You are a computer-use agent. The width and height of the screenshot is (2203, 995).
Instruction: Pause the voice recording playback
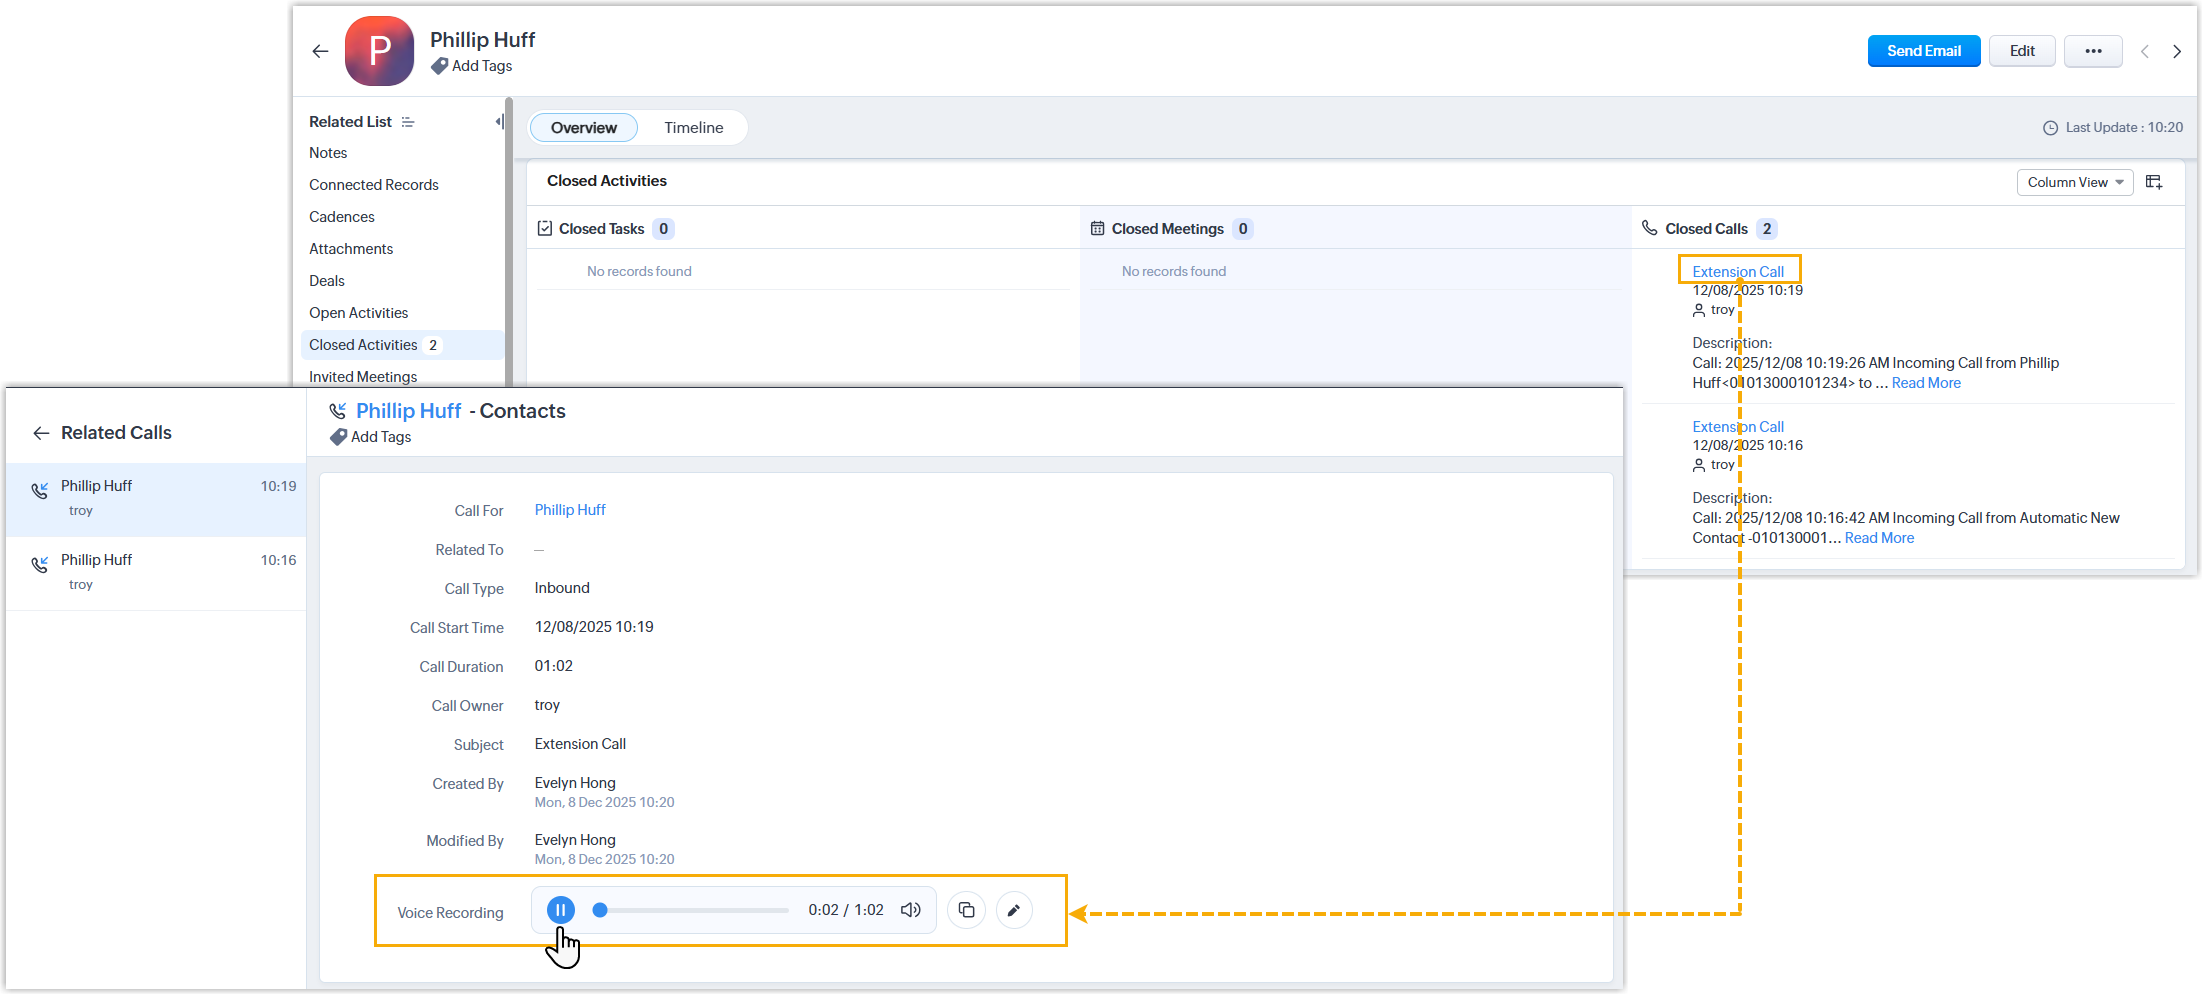pos(560,910)
